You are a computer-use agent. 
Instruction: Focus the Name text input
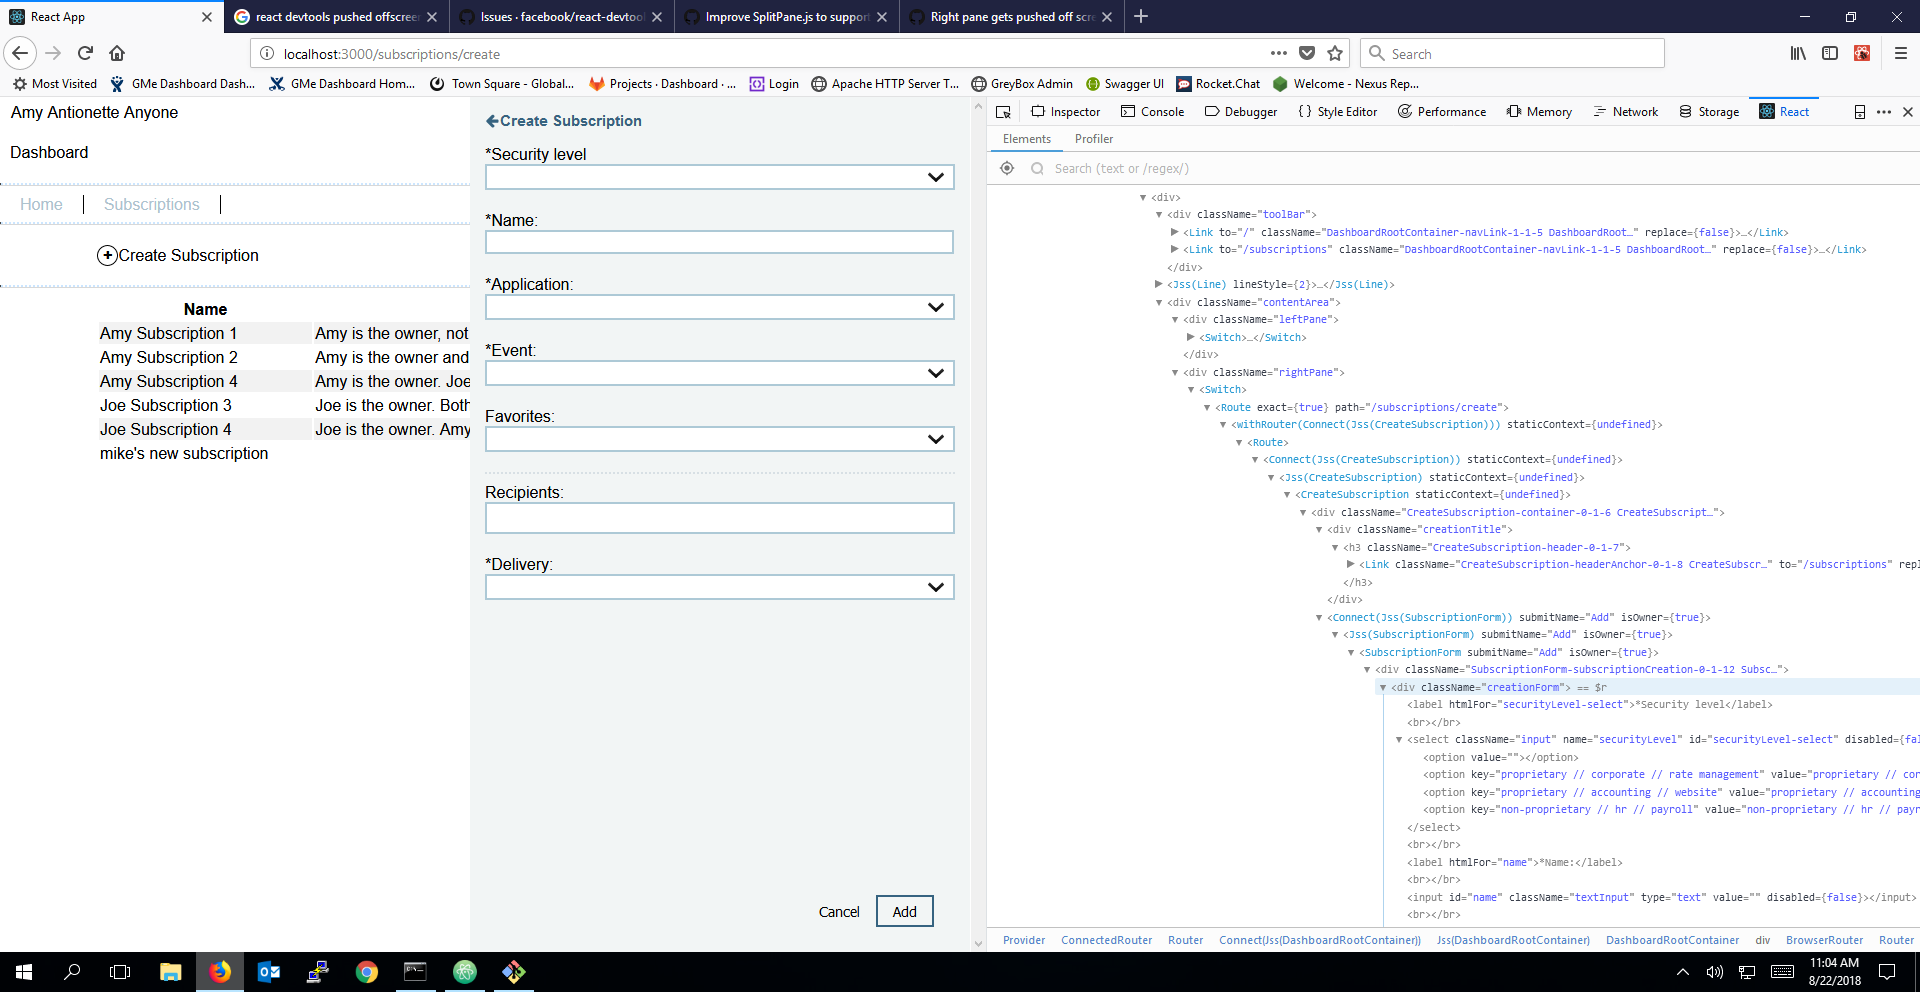[x=720, y=242]
